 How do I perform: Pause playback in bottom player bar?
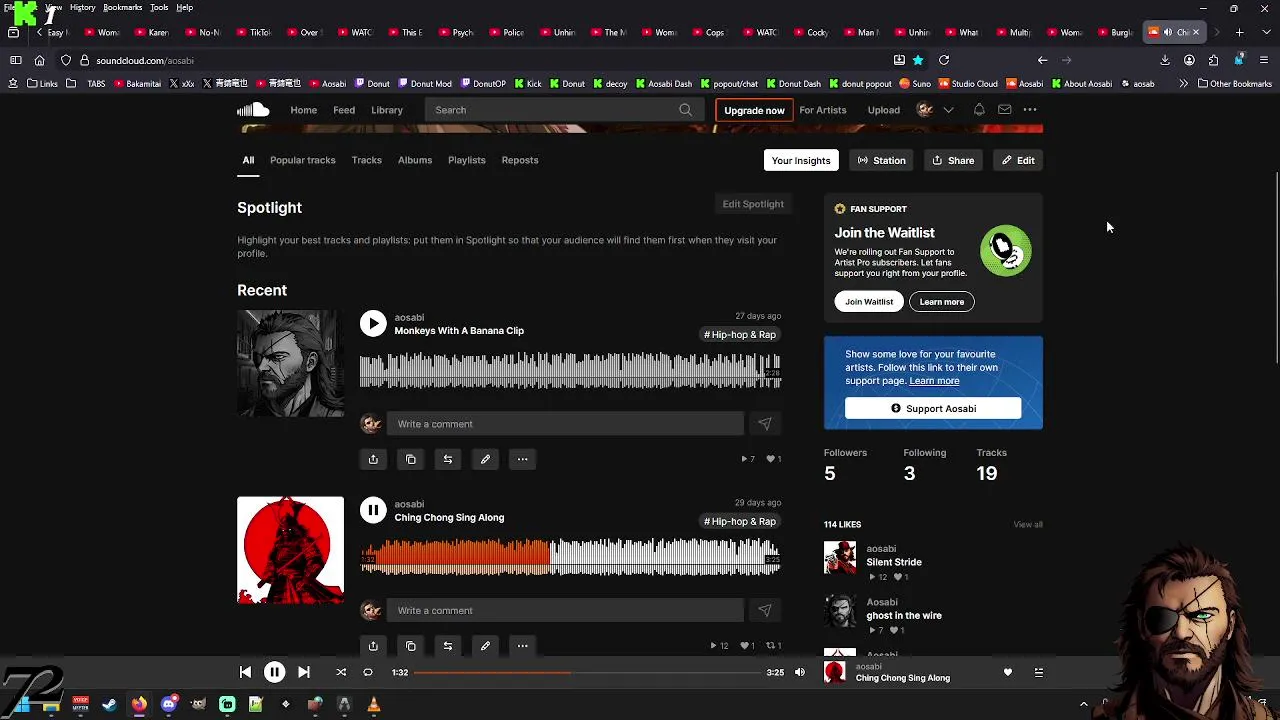click(x=274, y=673)
